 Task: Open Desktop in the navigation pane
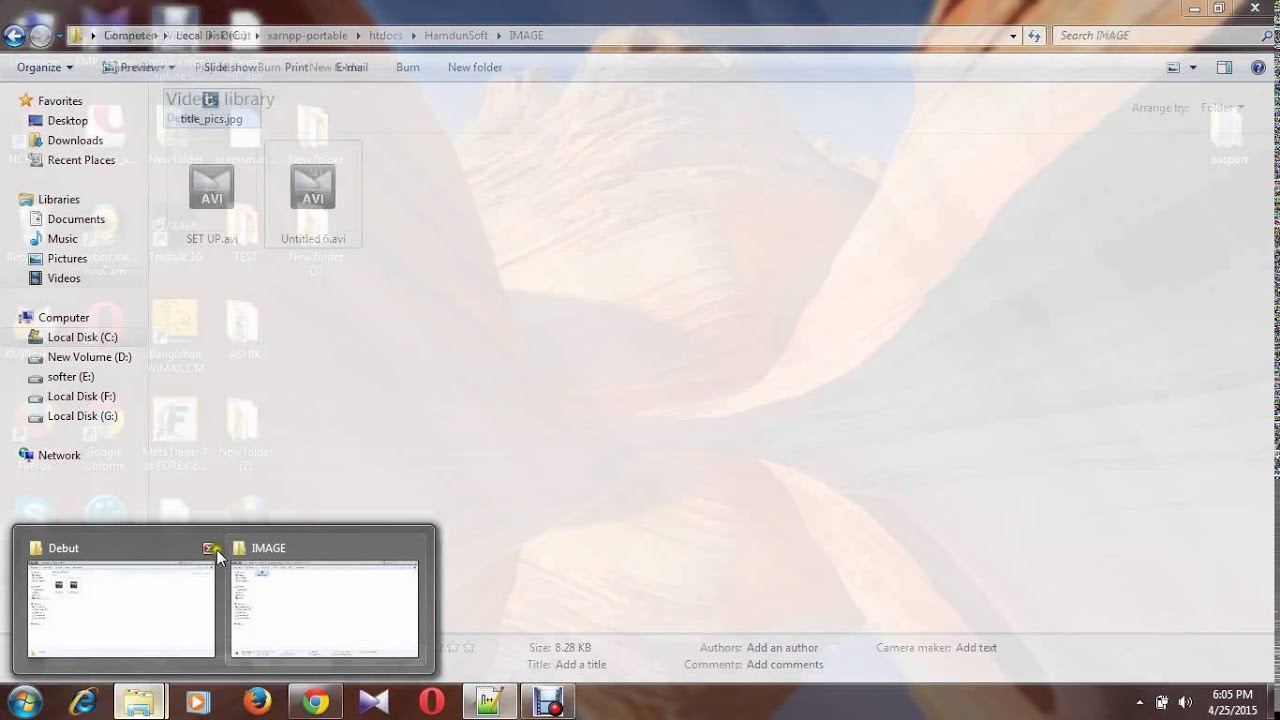tap(68, 121)
